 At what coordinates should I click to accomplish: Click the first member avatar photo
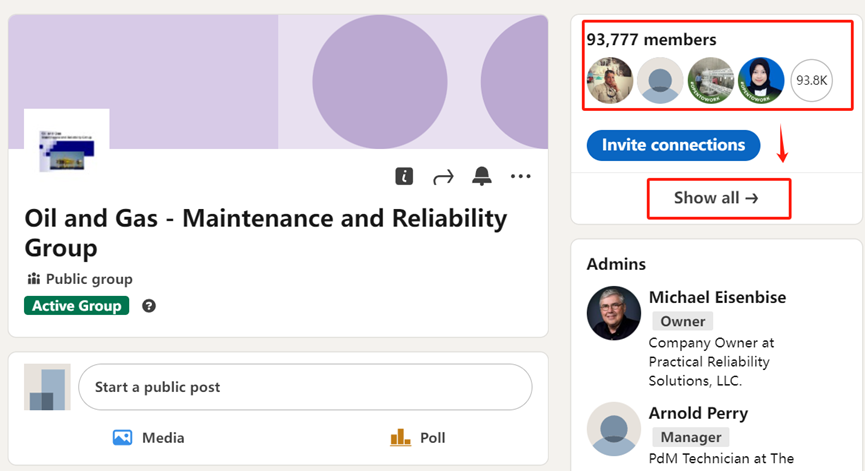click(x=609, y=81)
